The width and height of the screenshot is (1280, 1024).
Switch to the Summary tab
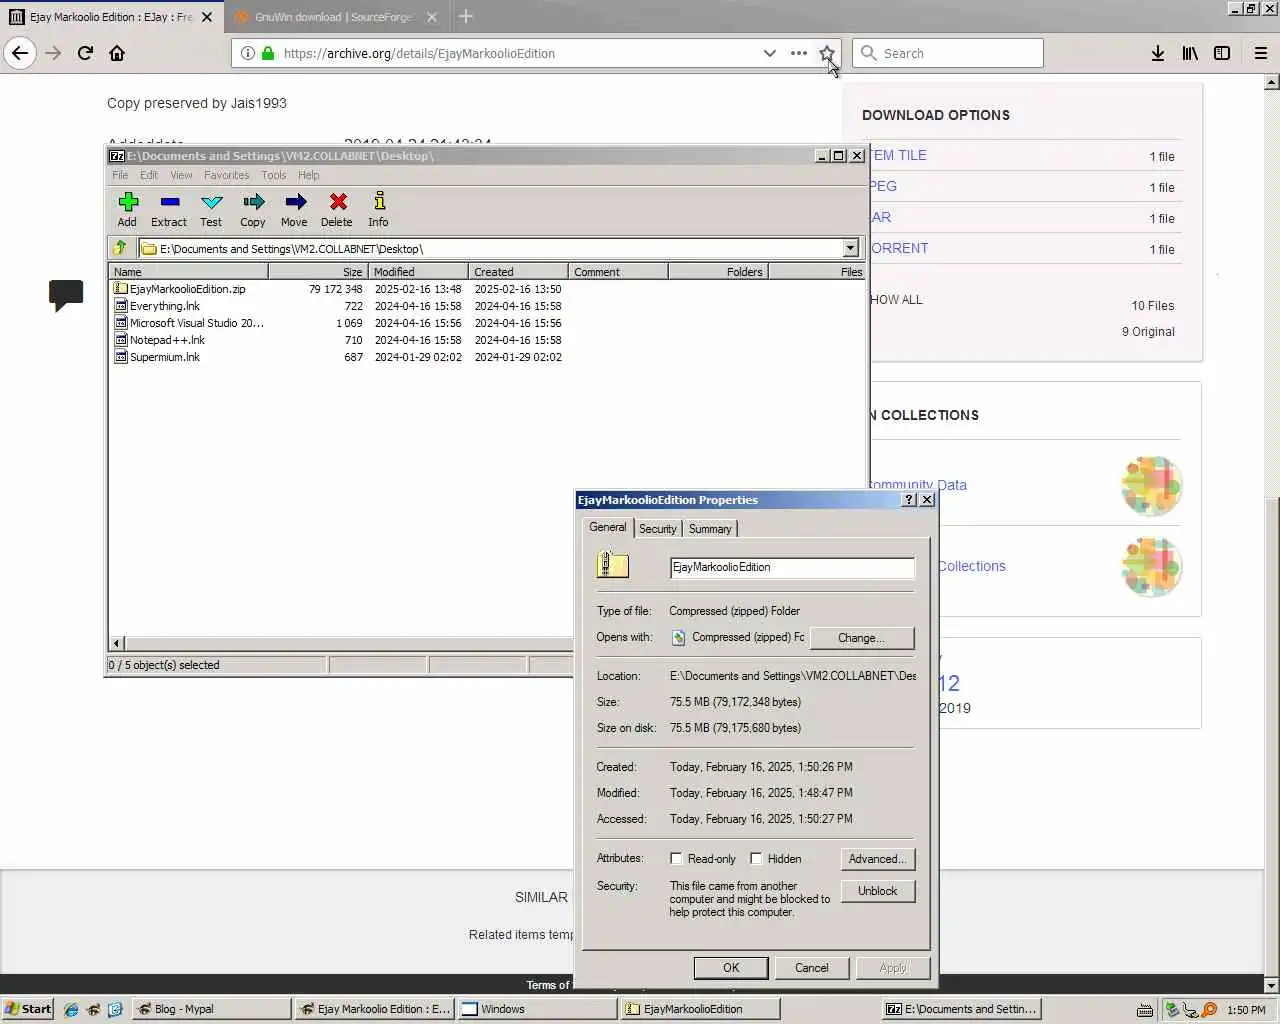(710, 529)
